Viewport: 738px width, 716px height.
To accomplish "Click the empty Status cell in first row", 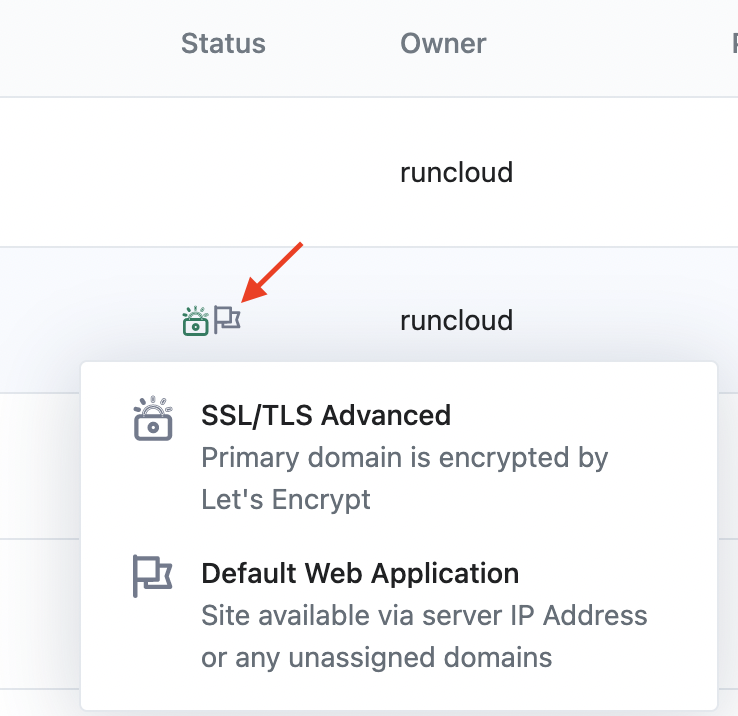I will pos(223,172).
